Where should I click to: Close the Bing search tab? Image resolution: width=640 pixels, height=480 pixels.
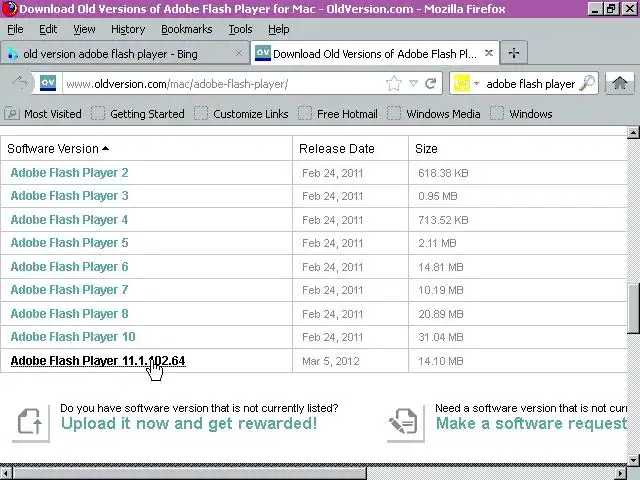point(239,53)
